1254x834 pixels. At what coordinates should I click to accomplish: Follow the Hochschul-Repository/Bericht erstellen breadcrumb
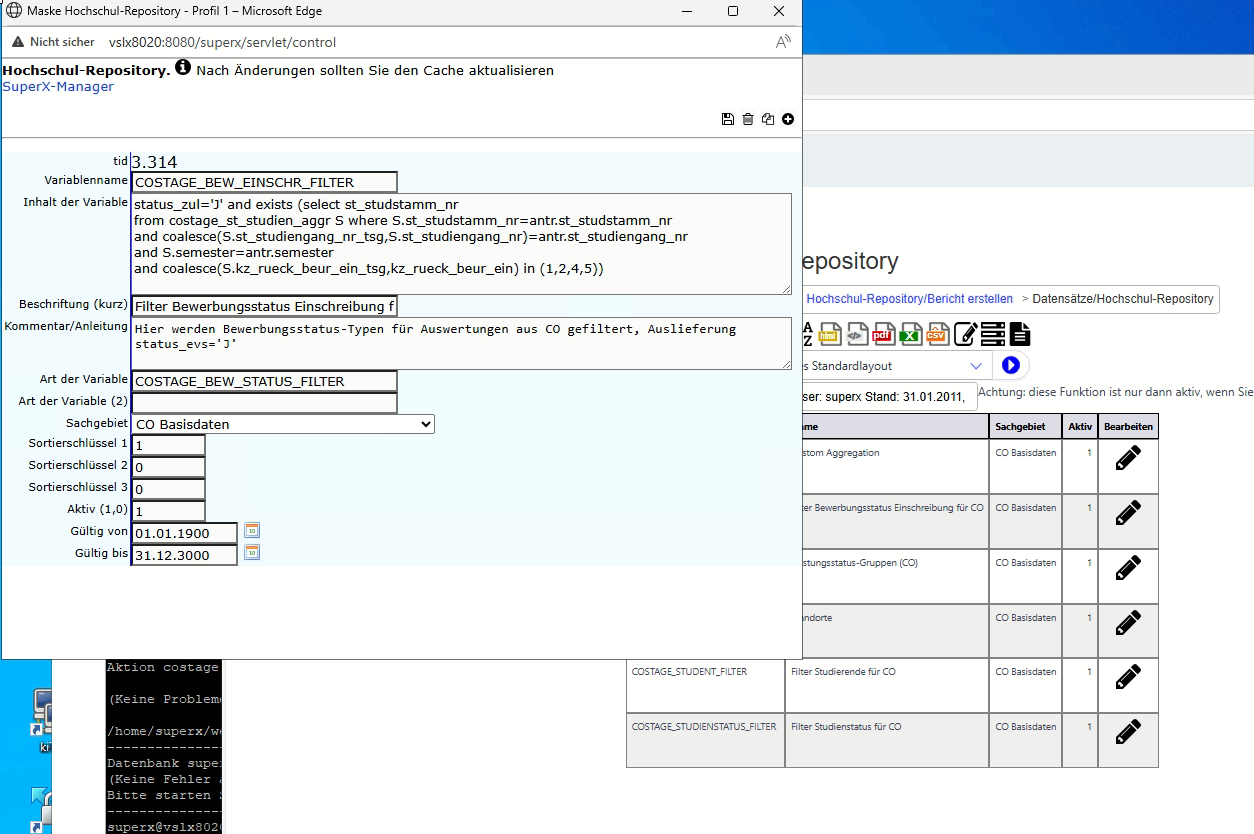[908, 299]
